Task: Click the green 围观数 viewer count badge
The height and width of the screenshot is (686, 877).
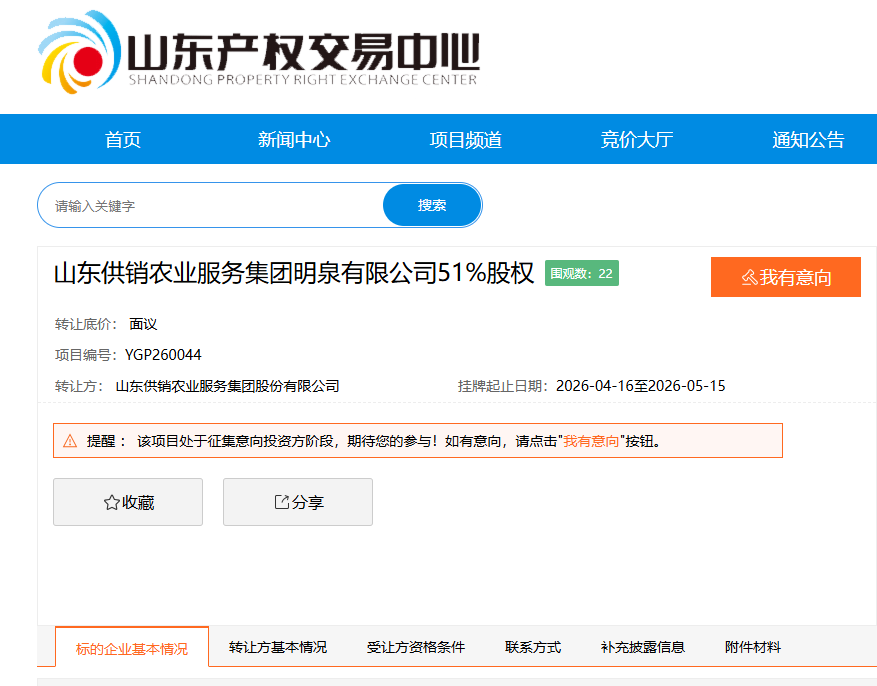Action: coord(580,272)
